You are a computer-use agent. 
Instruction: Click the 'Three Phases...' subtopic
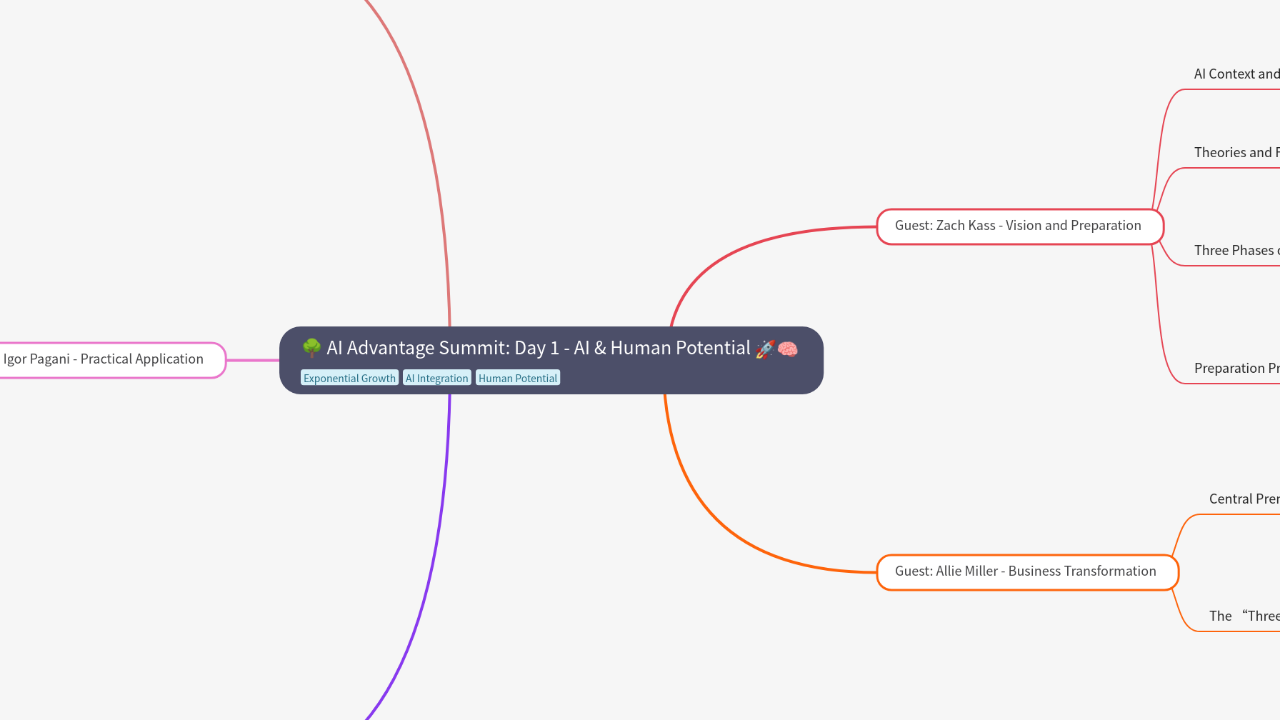(1236, 250)
